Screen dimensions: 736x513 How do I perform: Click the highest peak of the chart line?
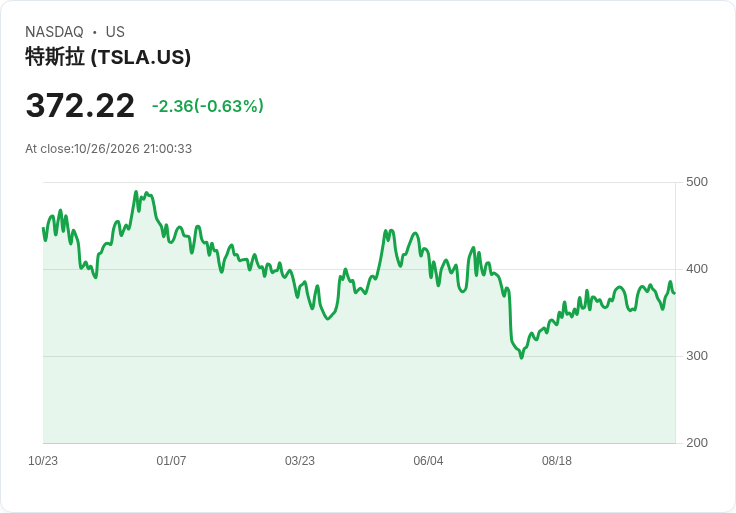[x=136, y=191]
